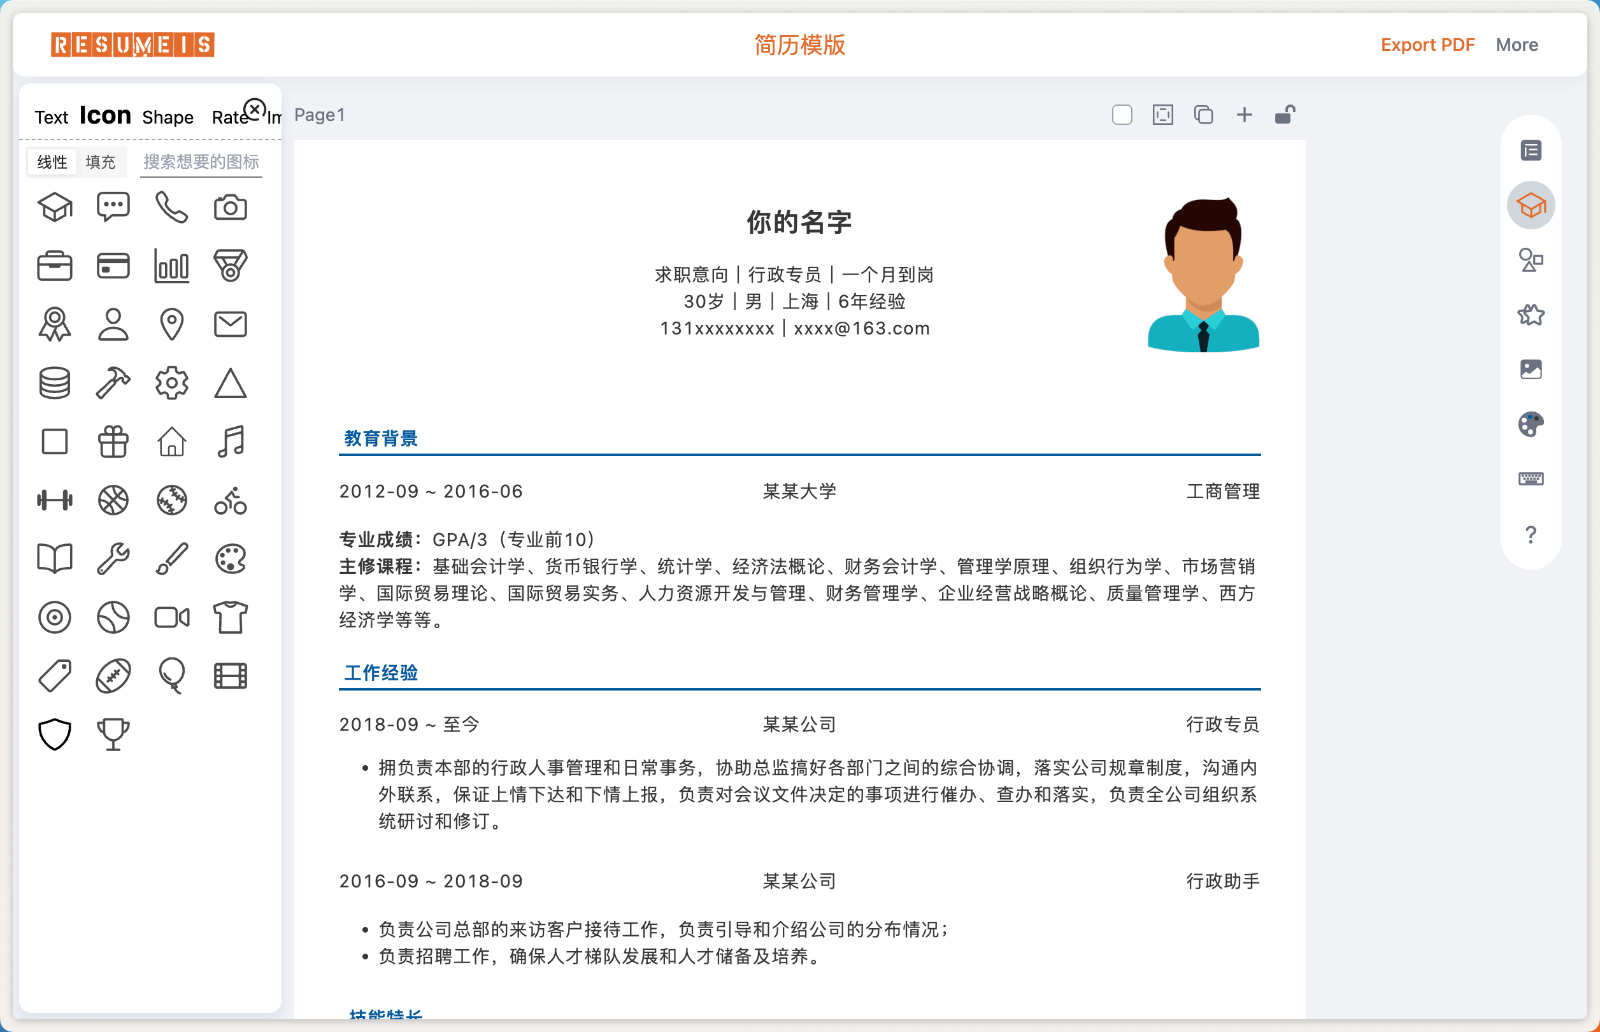Tick the Page1 checkbox square
The width and height of the screenshot is (1600, 1032).
pyautogui.click(x=1122, y=115)
